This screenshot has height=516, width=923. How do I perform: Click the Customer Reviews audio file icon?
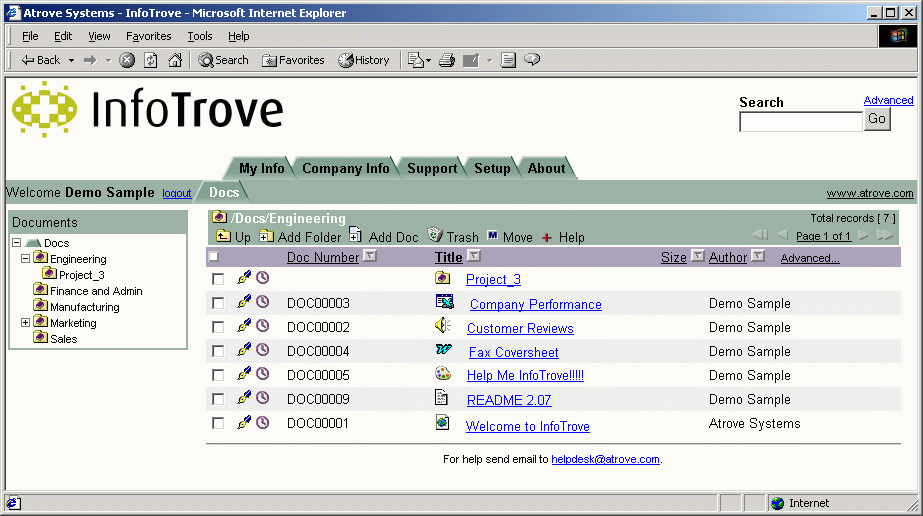coord(443,325)
